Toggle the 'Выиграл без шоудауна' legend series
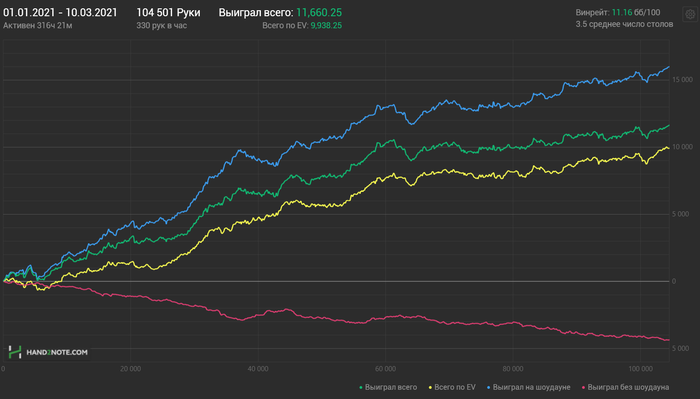Screen dimensions: 700x399 click(625, 387)
